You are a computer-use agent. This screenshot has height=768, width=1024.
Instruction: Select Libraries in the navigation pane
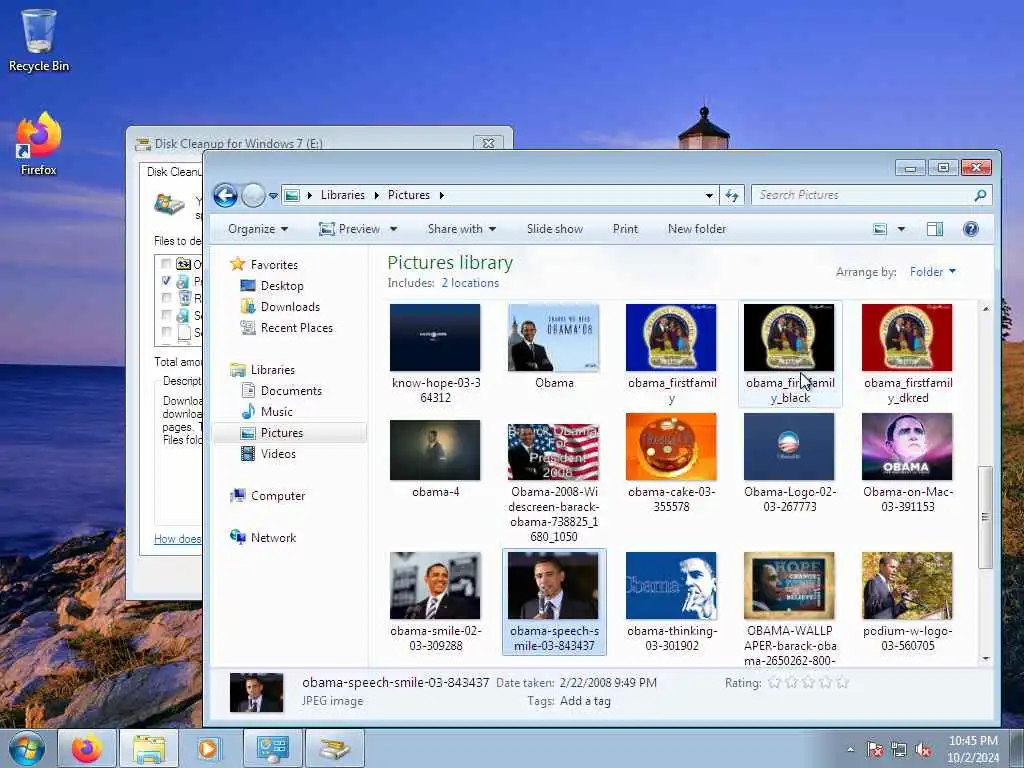coord(272,370)
